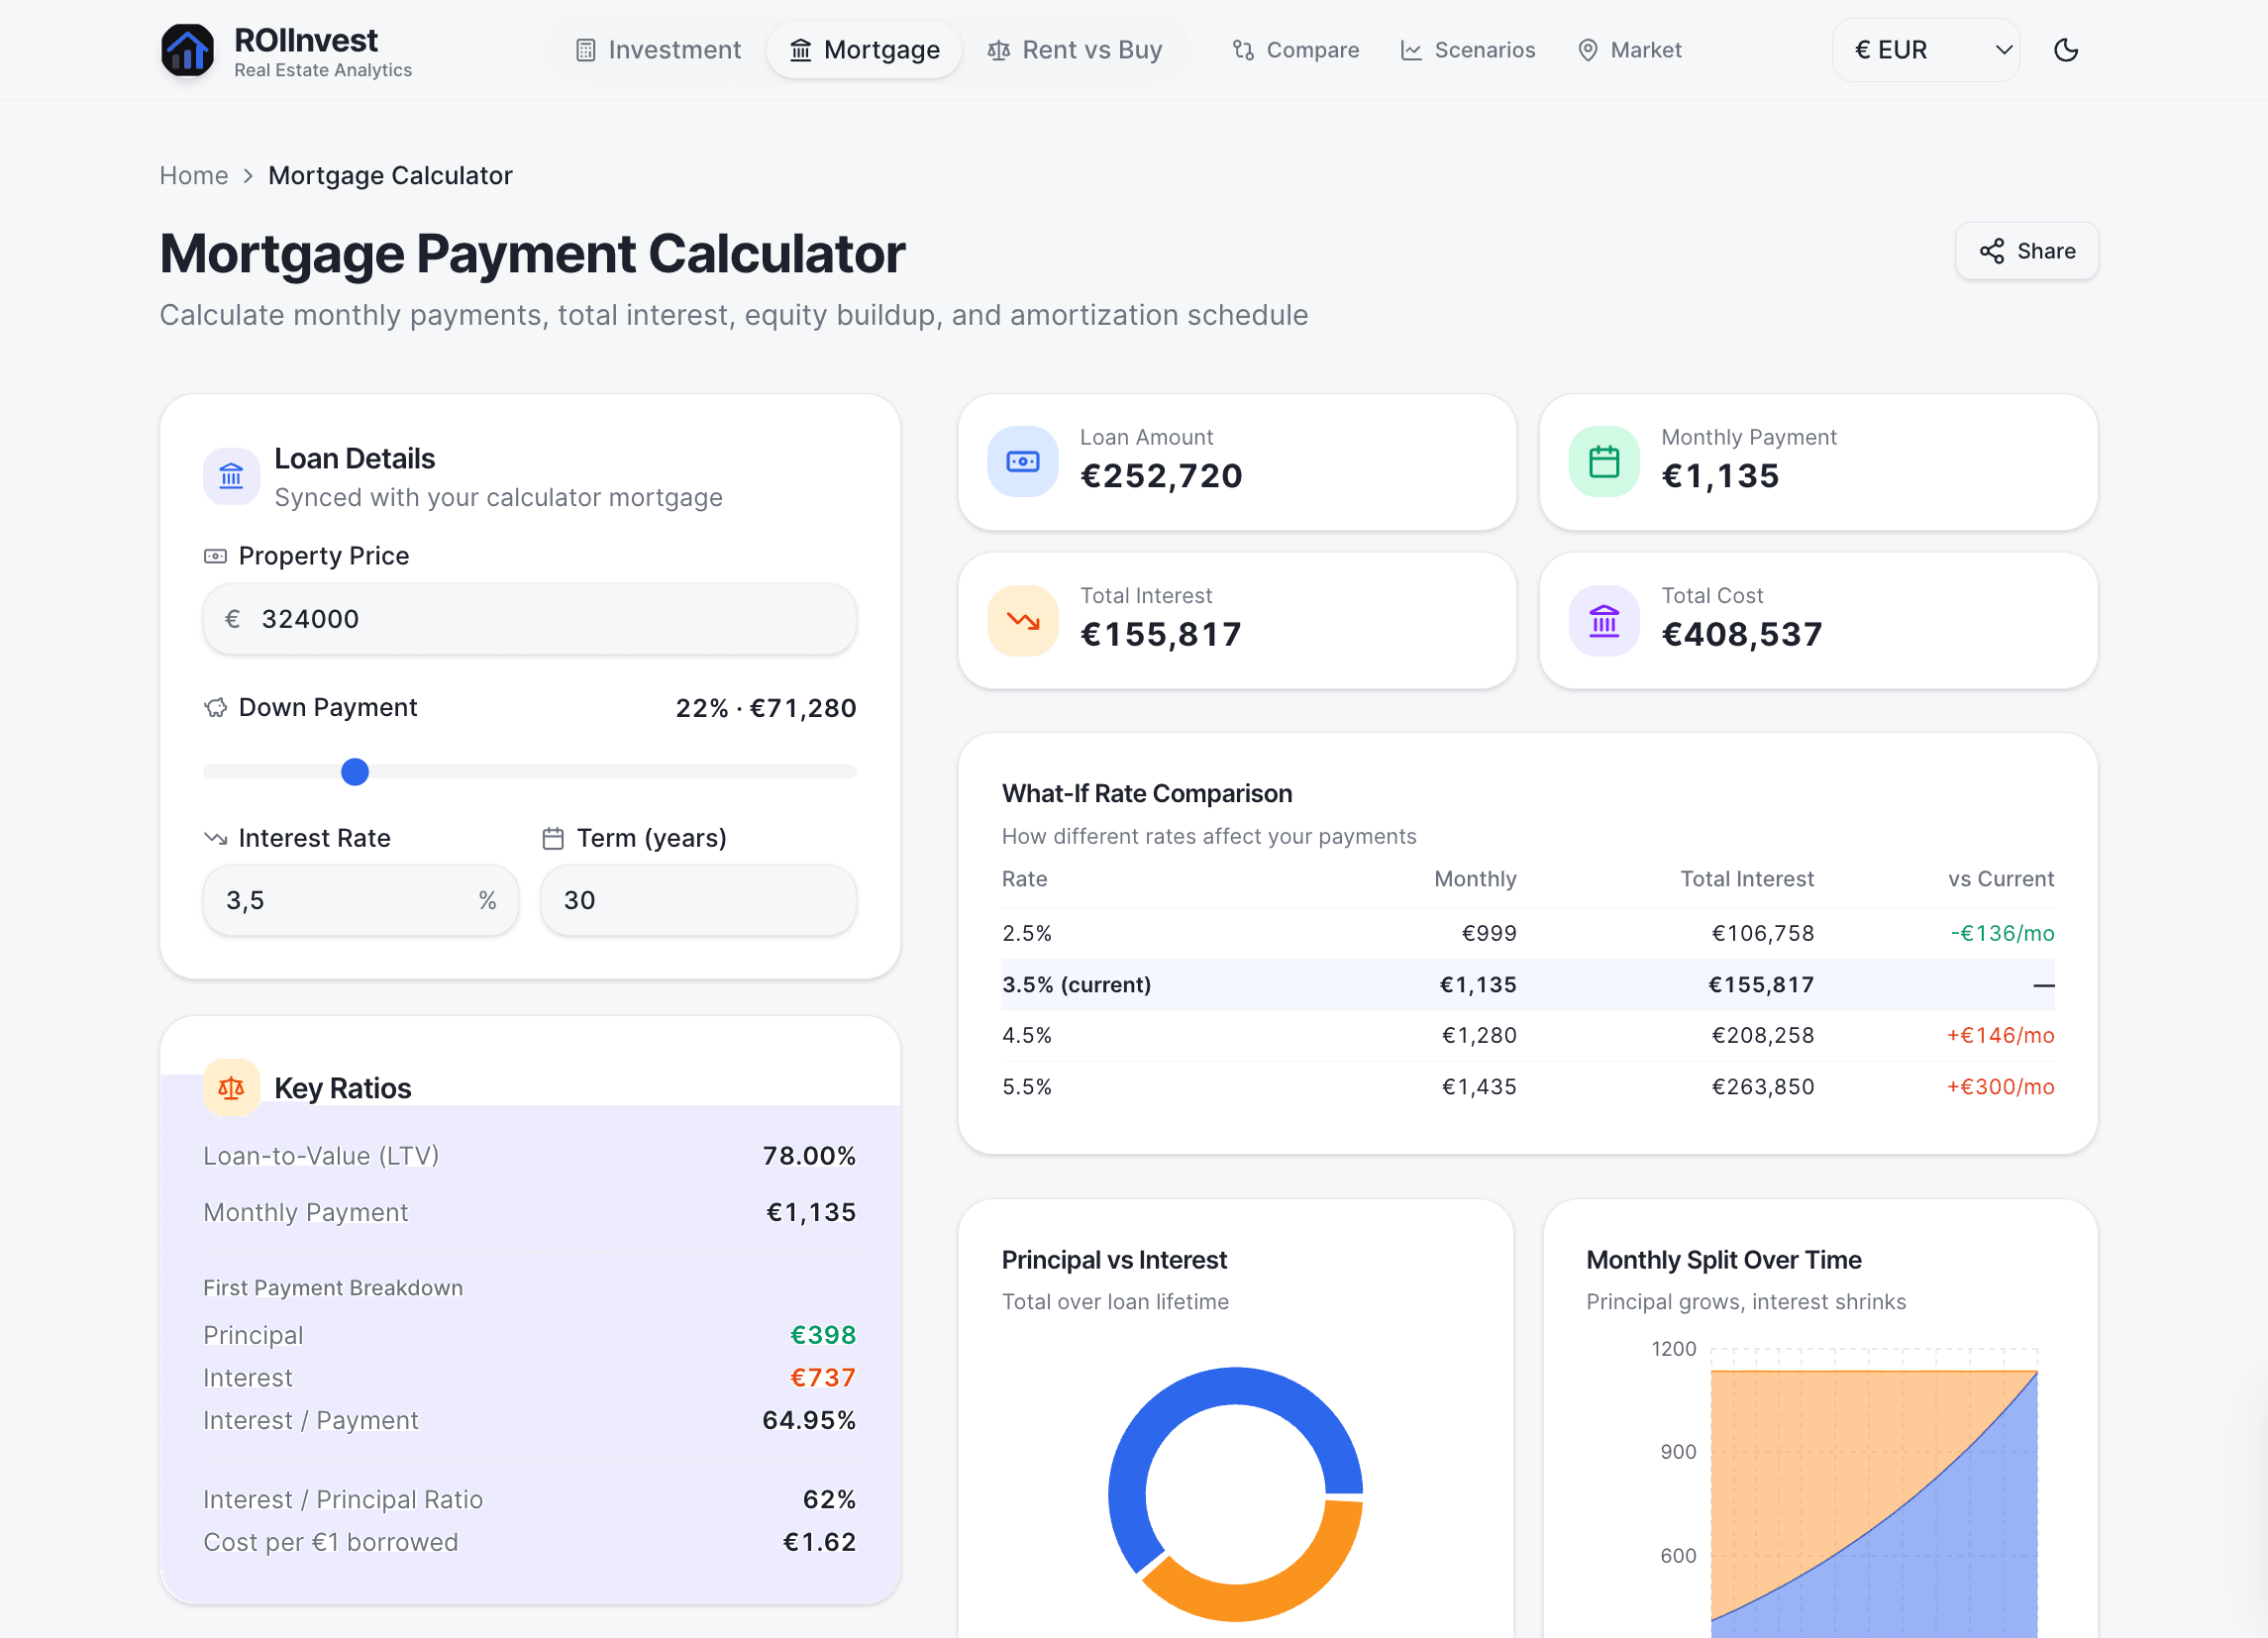
Task: Select the 5.5% rate row
Action: (1527, 1087)
